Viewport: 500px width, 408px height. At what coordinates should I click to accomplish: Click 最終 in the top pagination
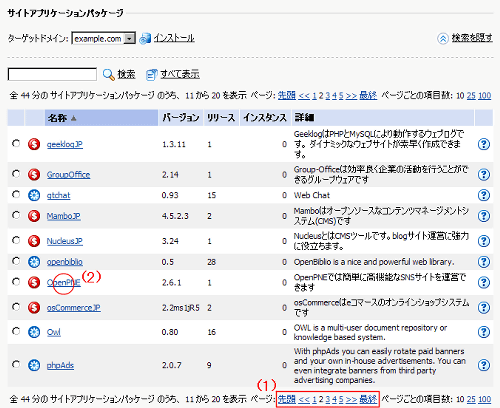pyautogui.click(x=368, y=96)
